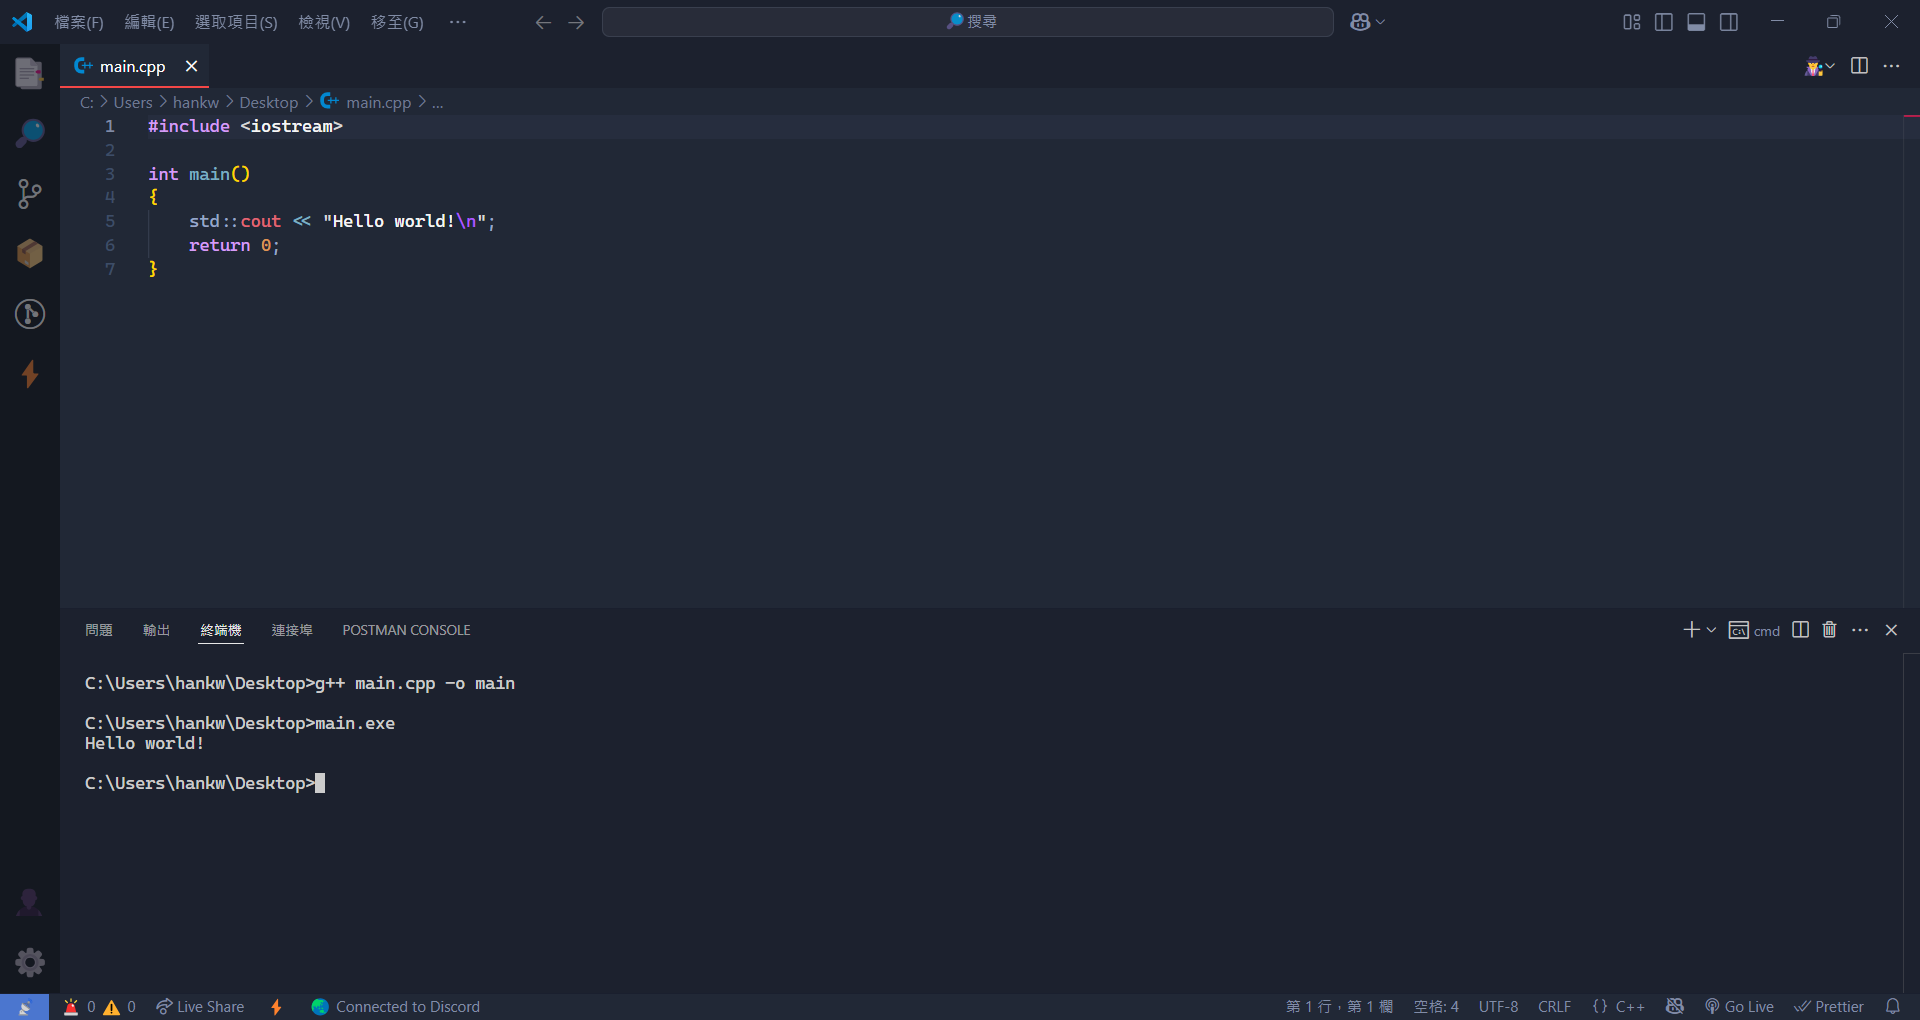Open the lightning bolt sidebar view

(30, 374)
